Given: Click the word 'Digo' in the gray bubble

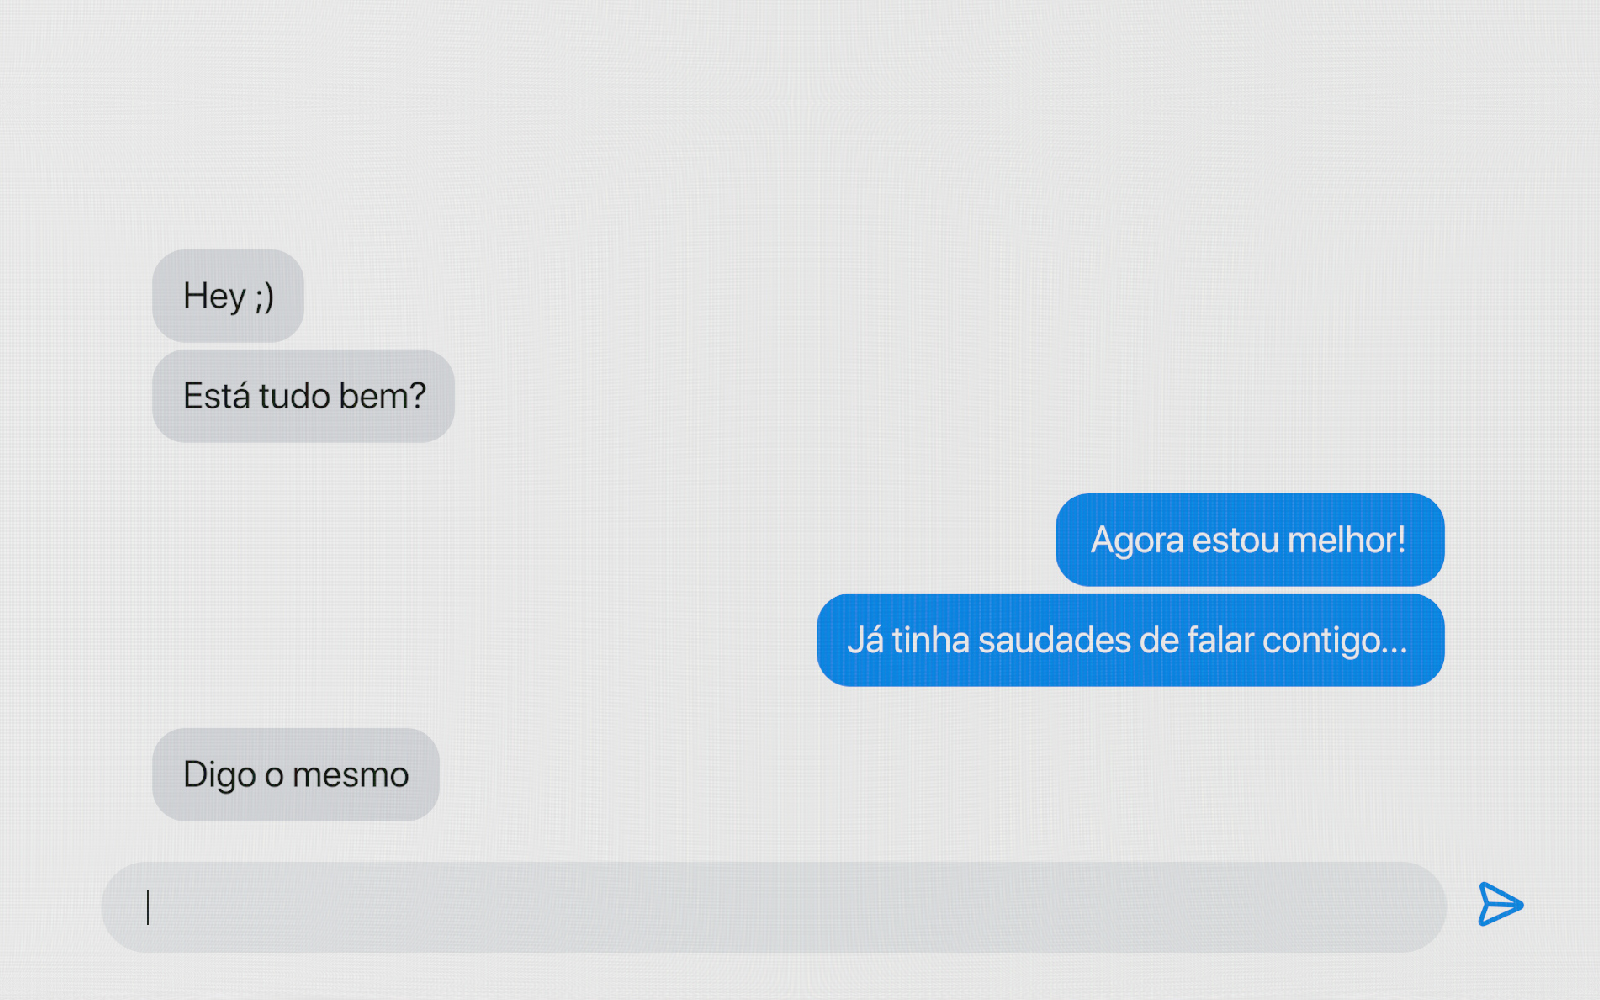Looking at the screenshot, I should coord(220,776).
